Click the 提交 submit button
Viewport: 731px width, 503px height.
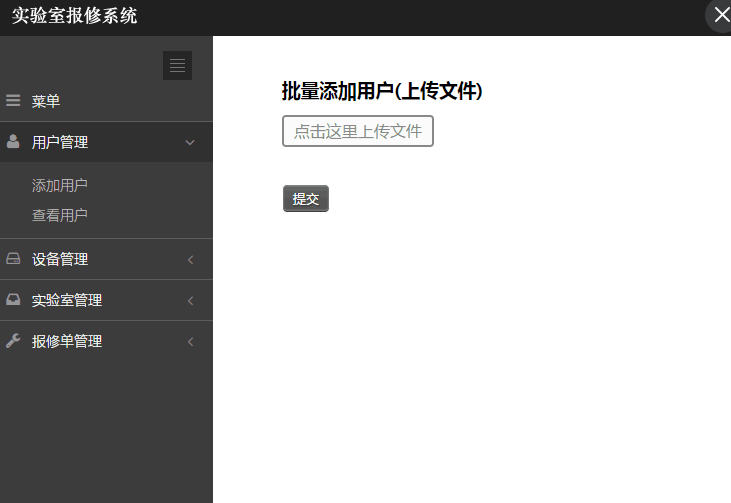point(306,199)
